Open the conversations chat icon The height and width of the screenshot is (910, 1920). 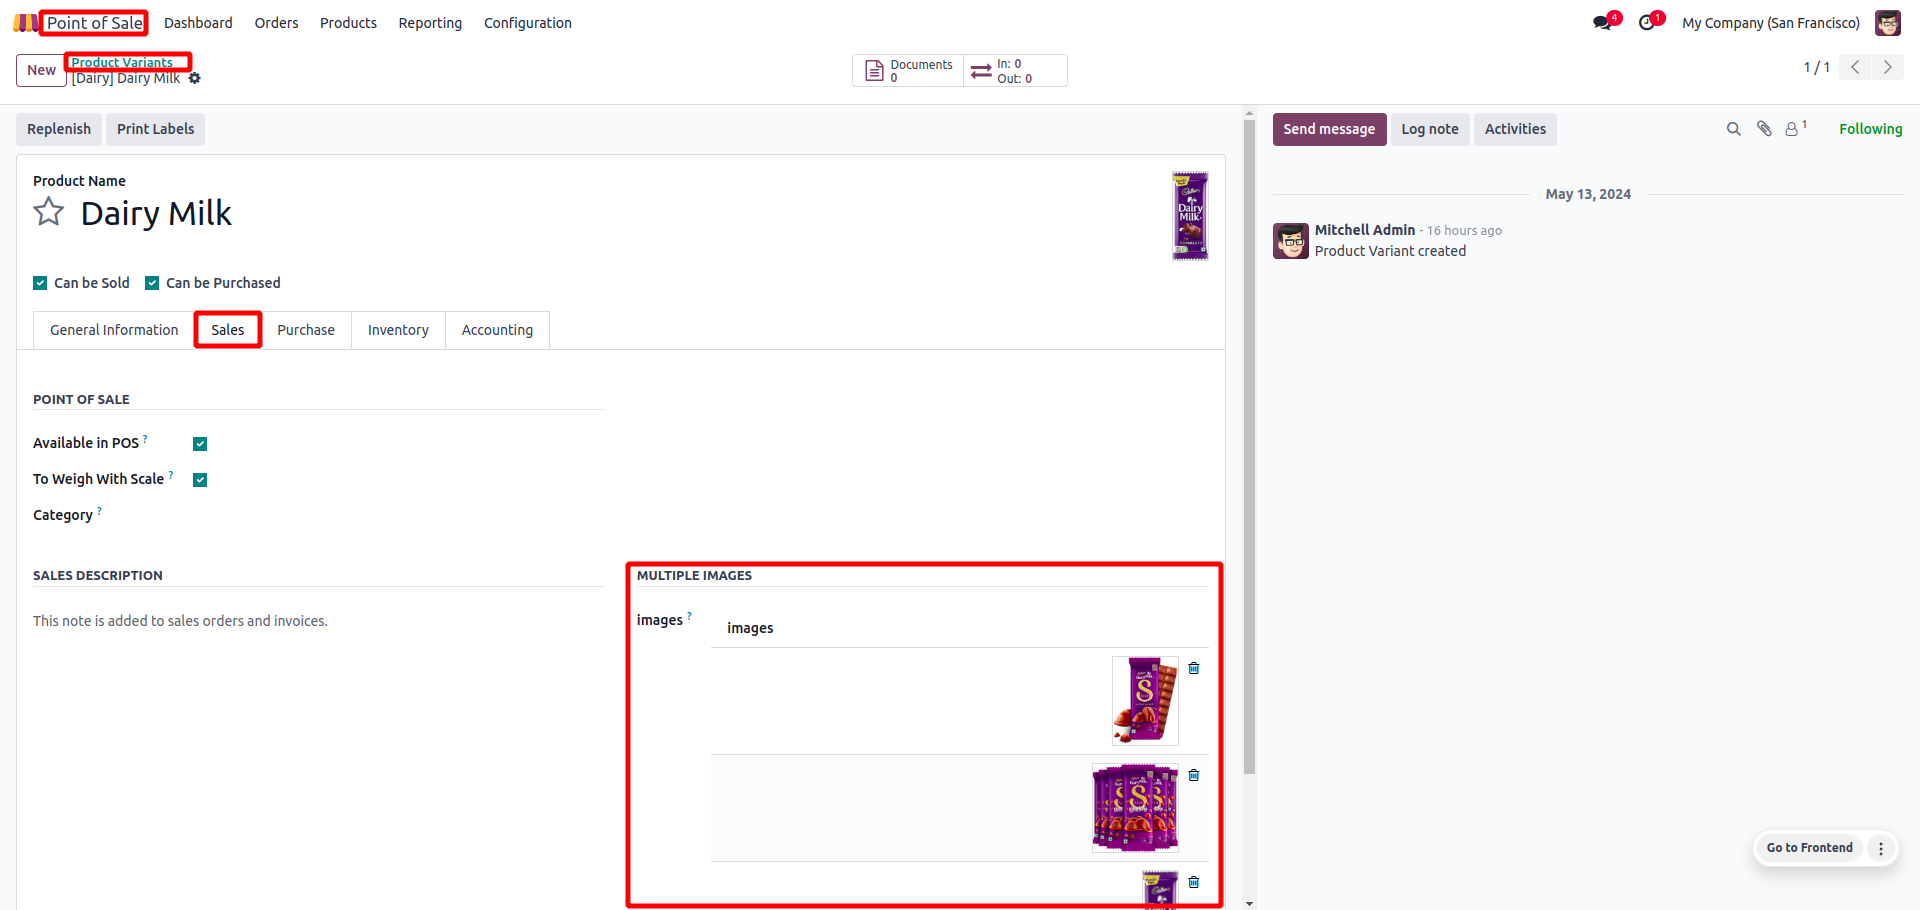pos(1603,22)
